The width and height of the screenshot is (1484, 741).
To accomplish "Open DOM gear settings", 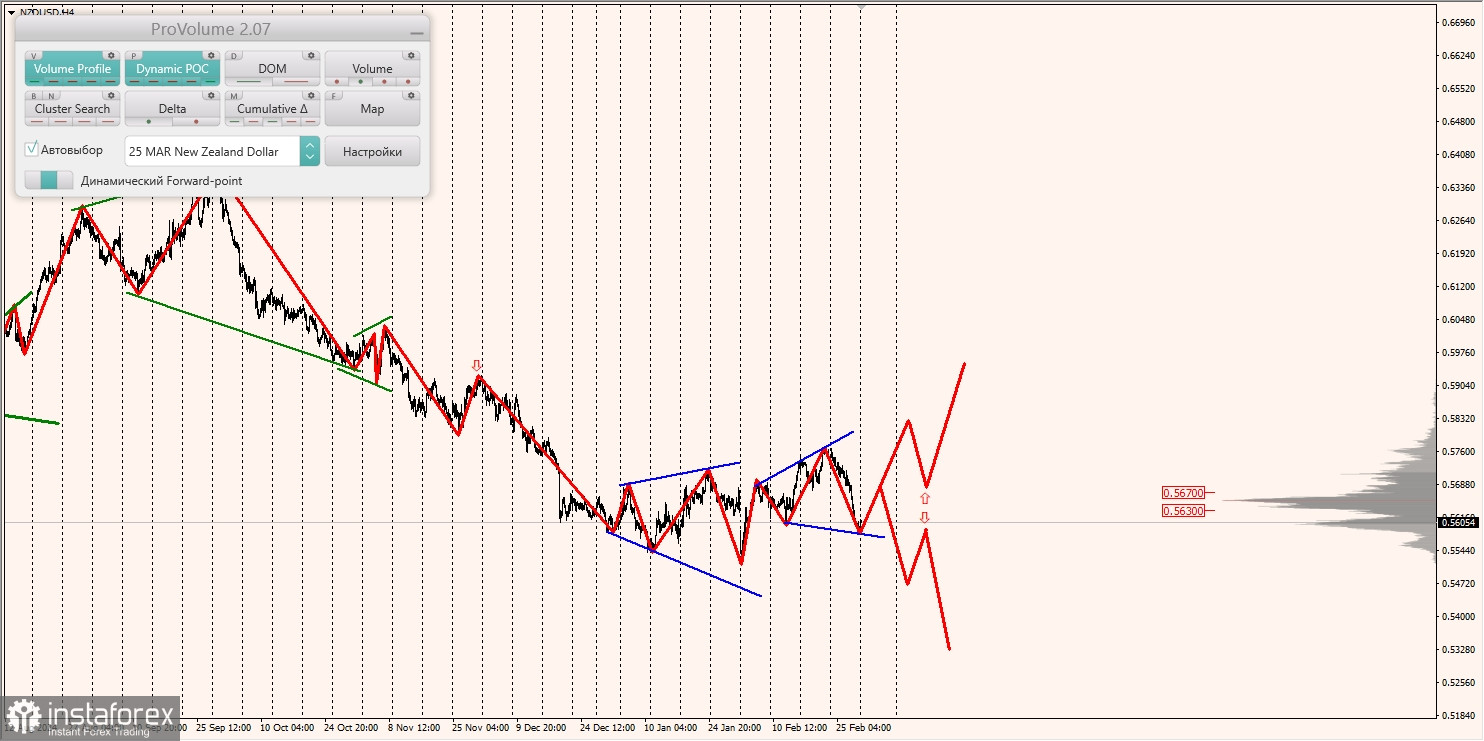I will point(311,55).
